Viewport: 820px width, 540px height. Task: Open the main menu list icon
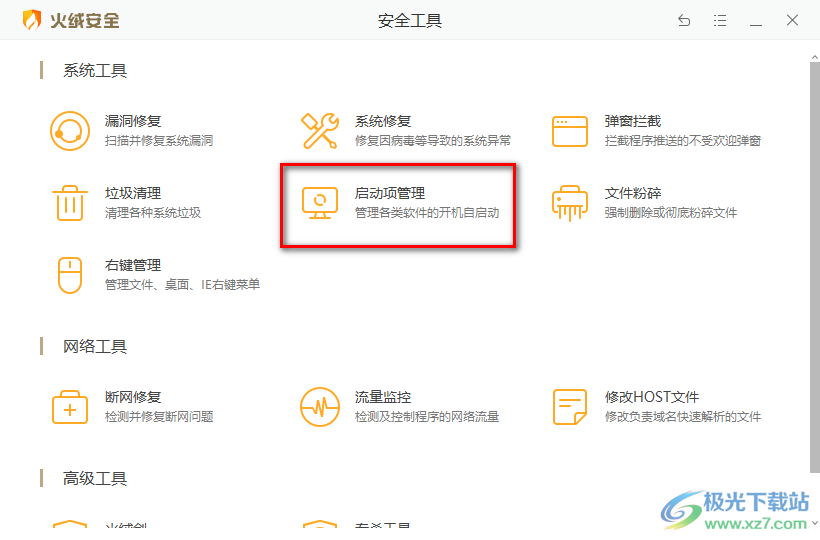(x=720, y=20)
